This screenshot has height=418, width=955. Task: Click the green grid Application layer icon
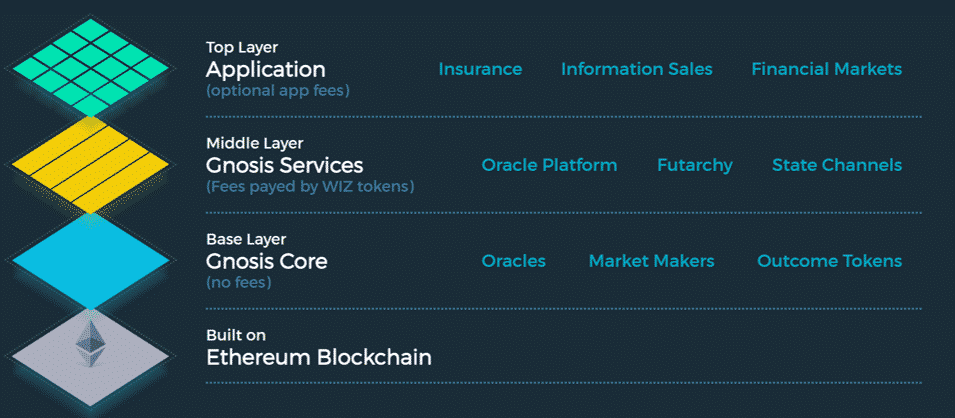click(x=90, y=68)
